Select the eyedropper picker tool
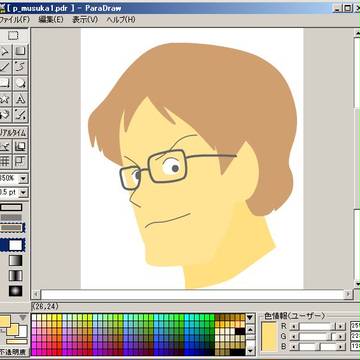The height and width of the screenshot is (360, 360). click(x=21, y=115)
